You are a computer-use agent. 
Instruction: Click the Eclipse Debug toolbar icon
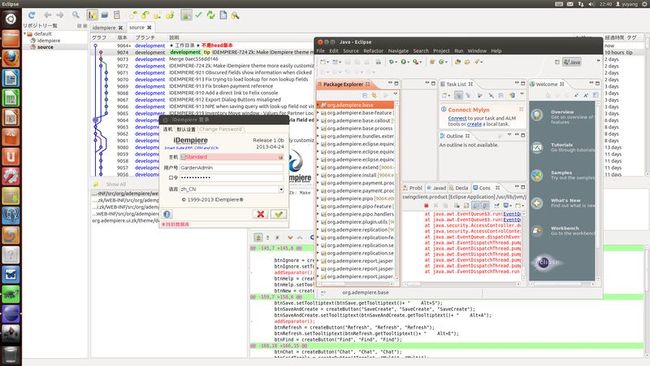pyautogui.click(x=391, y=62)
